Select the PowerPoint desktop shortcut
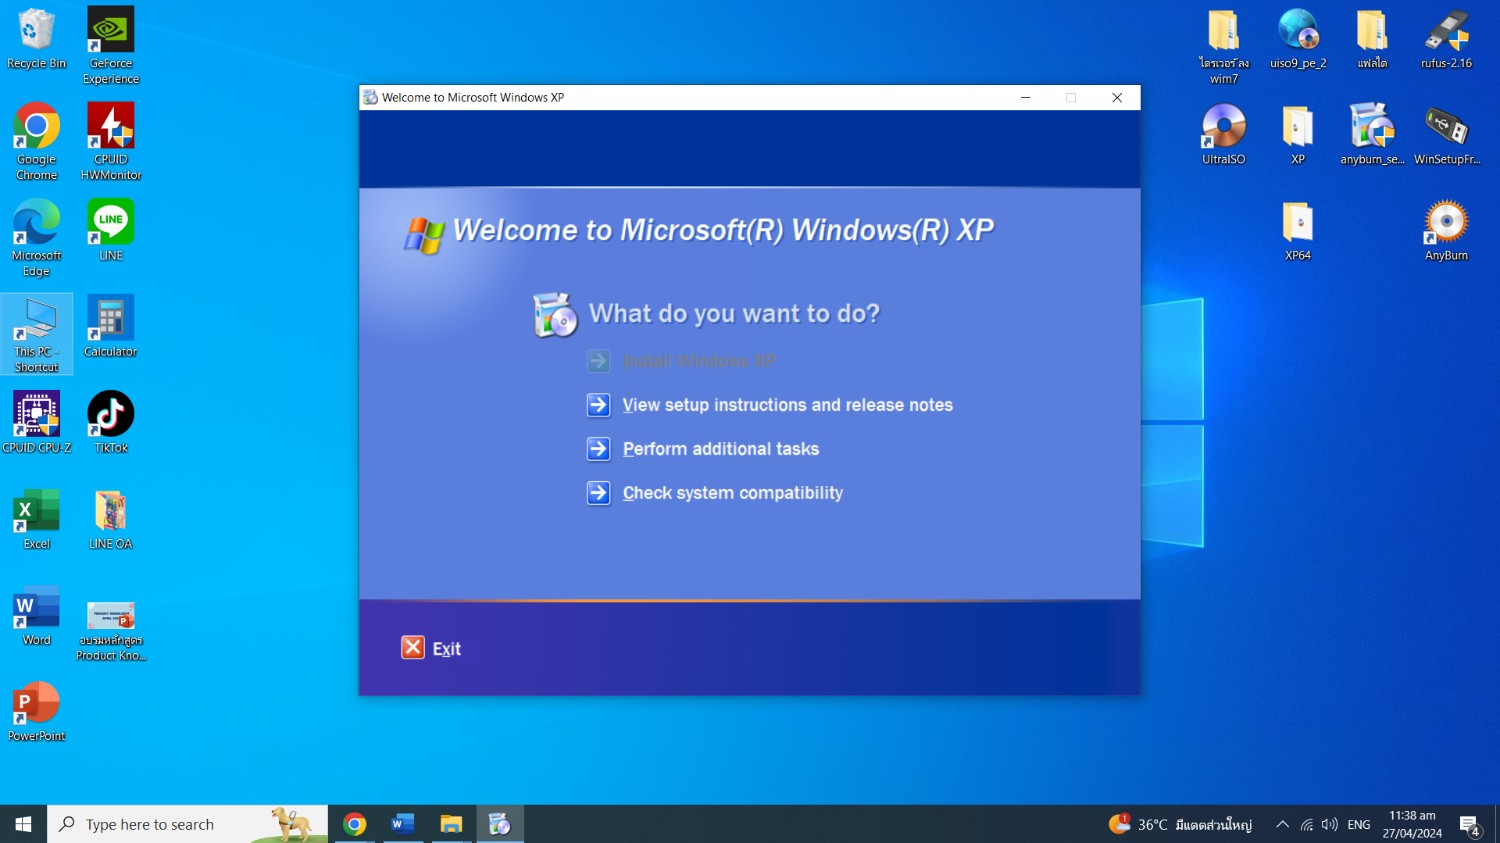The image size is (1500, 843). [x=37, y=712]
